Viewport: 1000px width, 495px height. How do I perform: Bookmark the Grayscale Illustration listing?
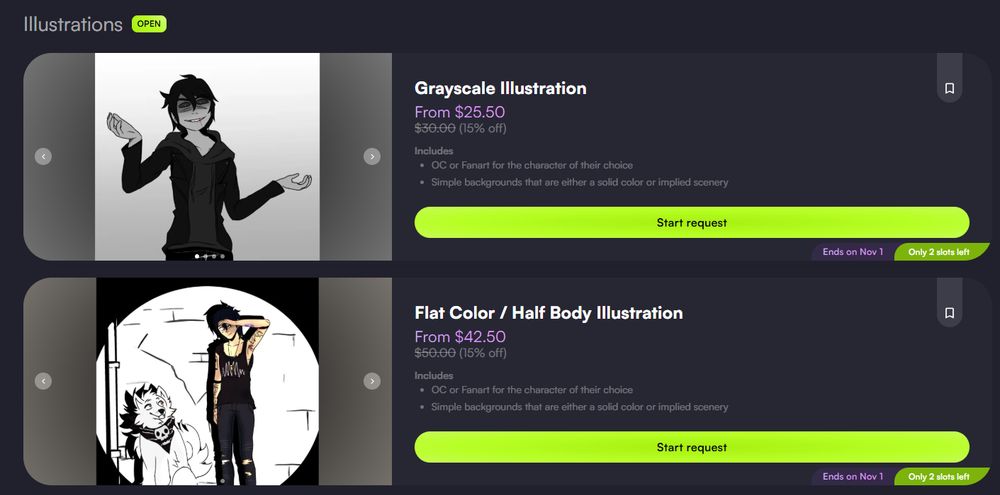pyautogui.click(x=949, y=88)
